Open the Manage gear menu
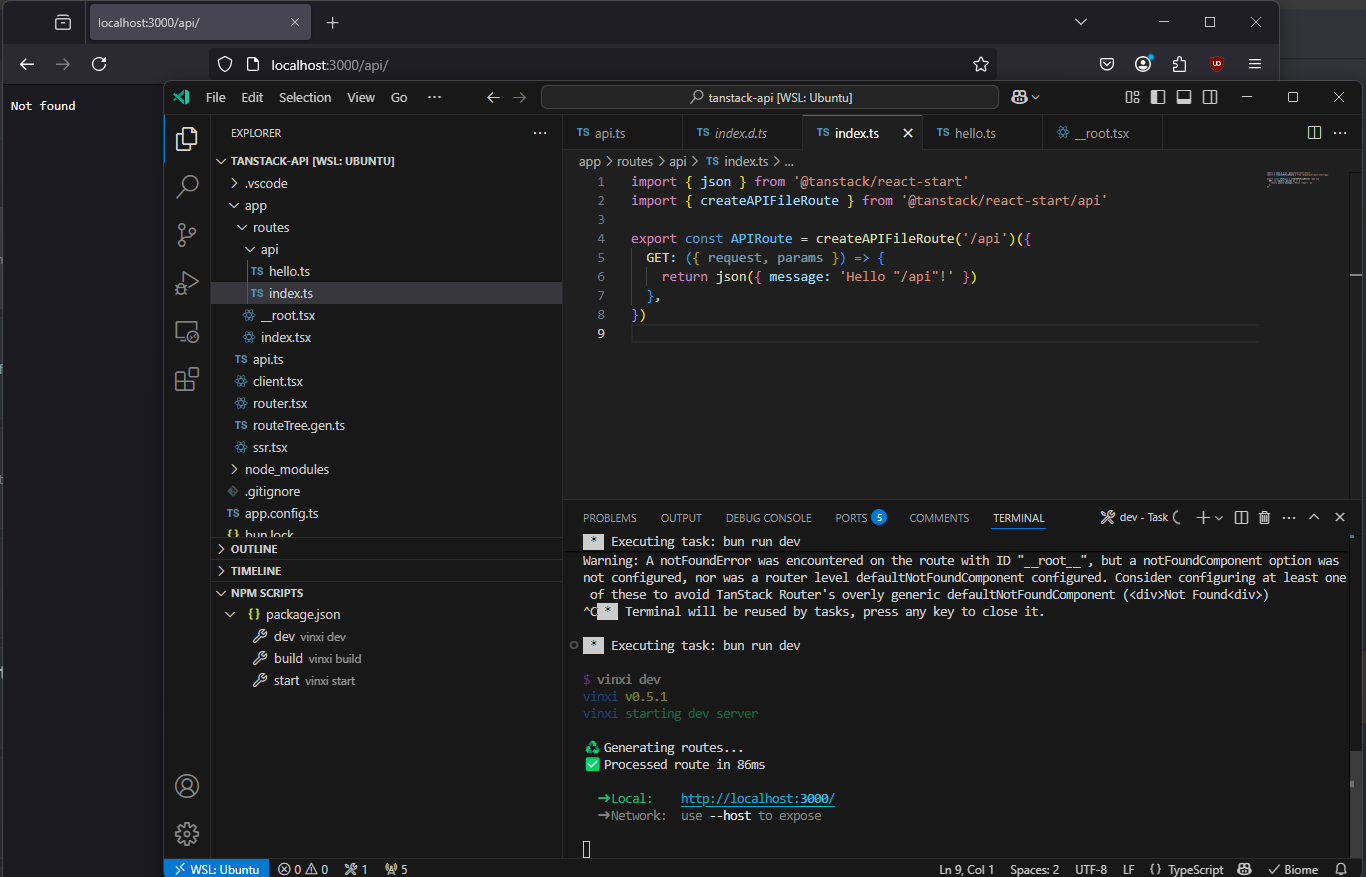 point(187,834)
